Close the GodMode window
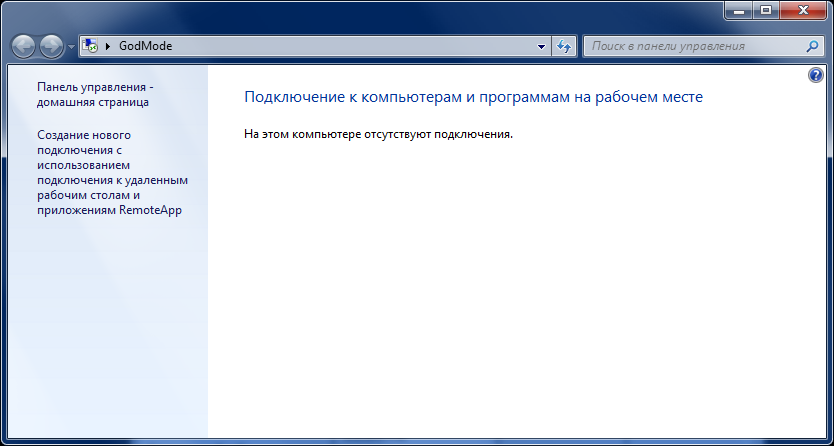The height and width of the screenshot is (446, 834). (x=803, y=10)
